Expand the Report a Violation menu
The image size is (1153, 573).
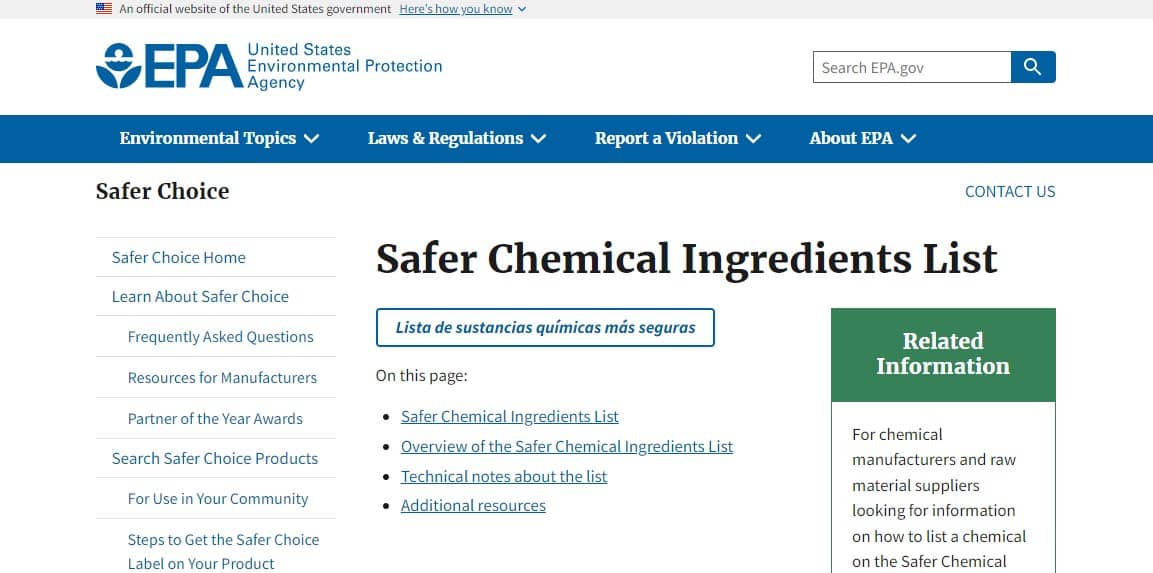(x=677, y=139)
